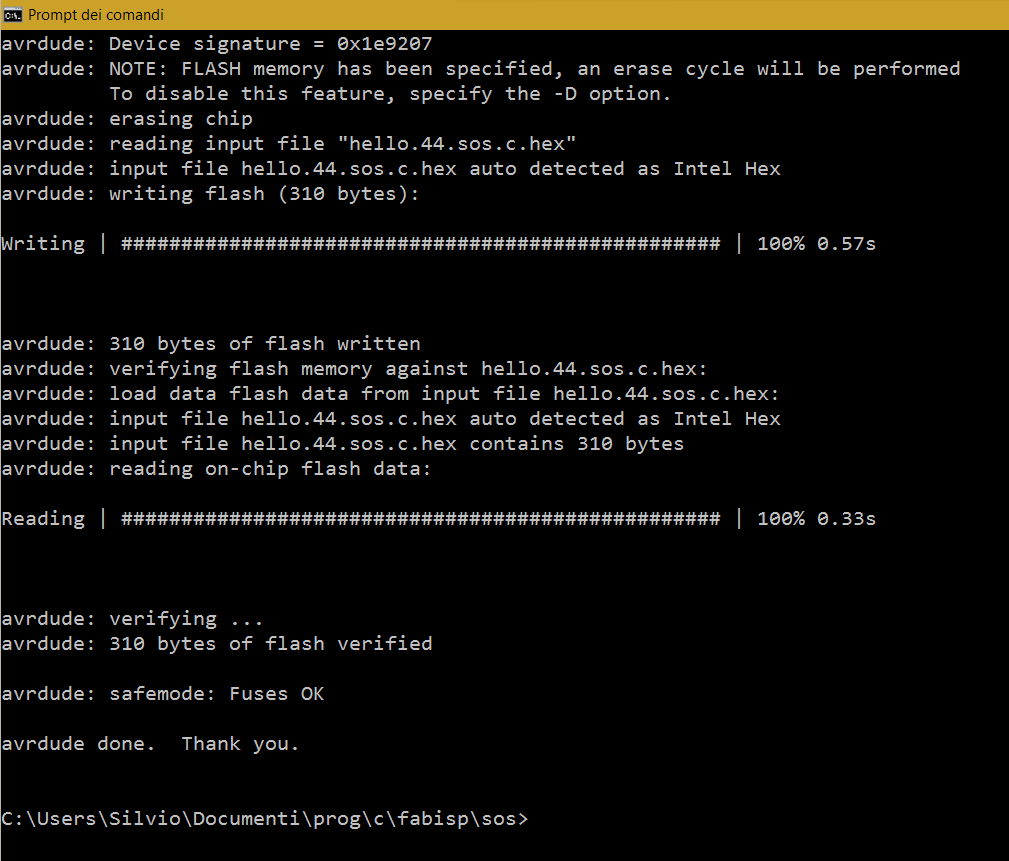The height and width of the screenshot is (861, 1009).
Task: Click 'verifying flash memory against' line
Action: pos(354,369)
